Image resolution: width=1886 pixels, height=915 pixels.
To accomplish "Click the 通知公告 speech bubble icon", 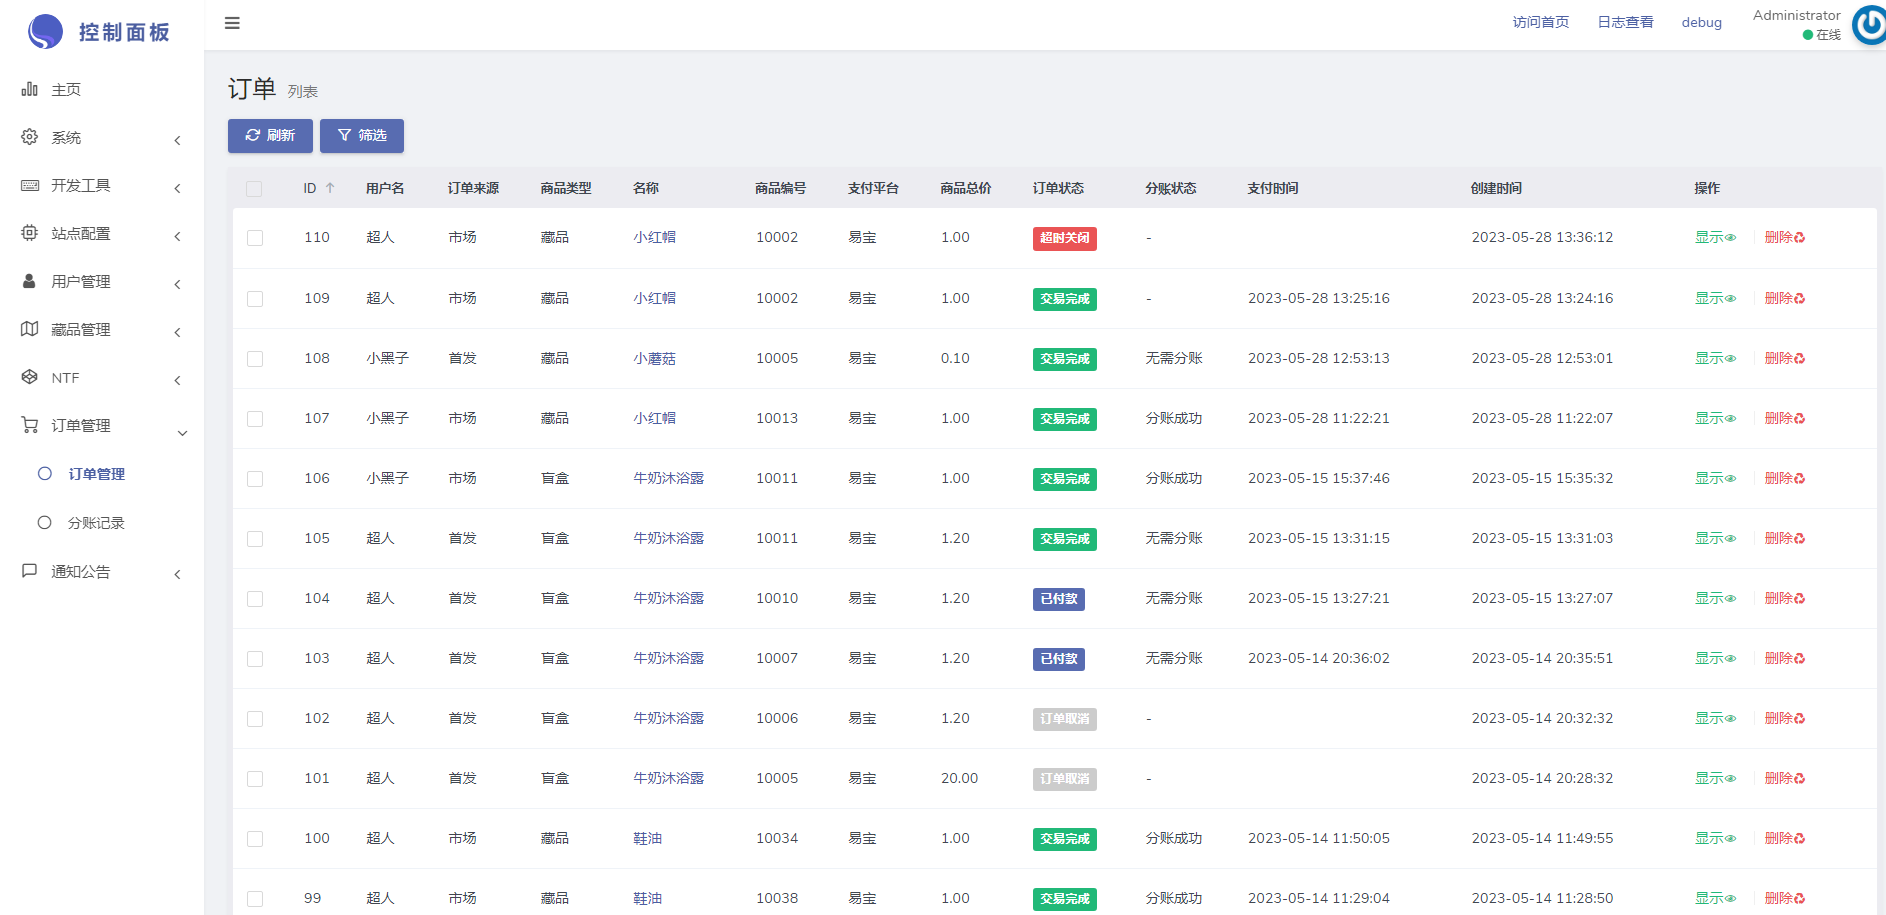I will point(30,571).
